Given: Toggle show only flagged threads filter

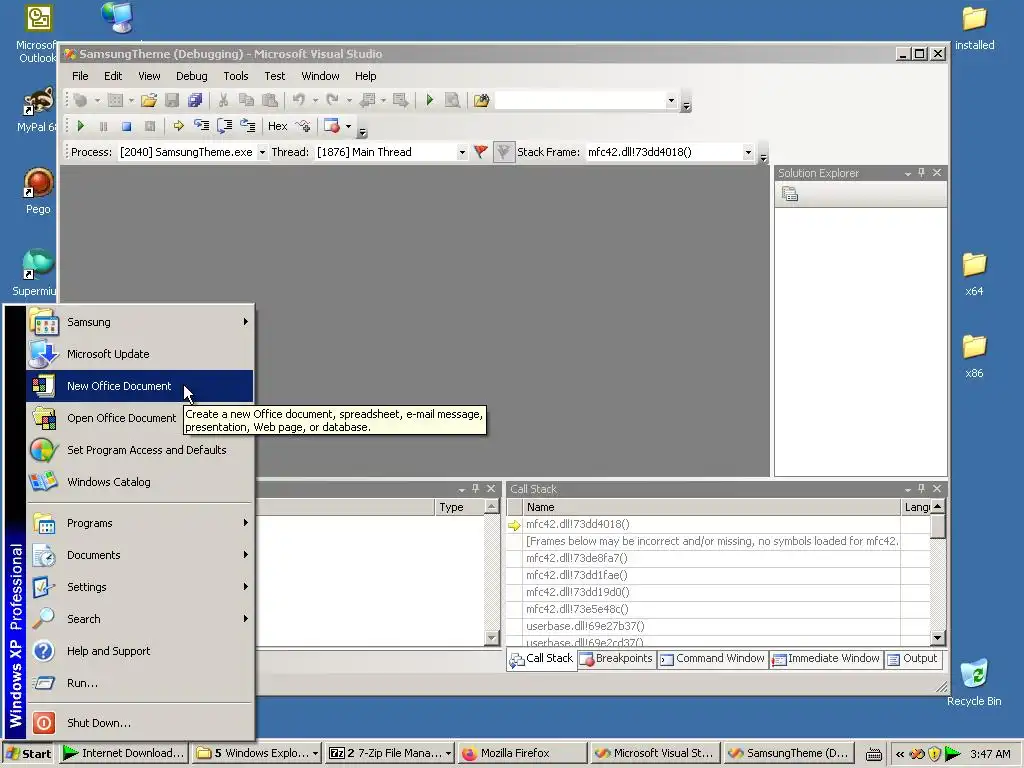Looking at the screenshot, I should (504, 152).
